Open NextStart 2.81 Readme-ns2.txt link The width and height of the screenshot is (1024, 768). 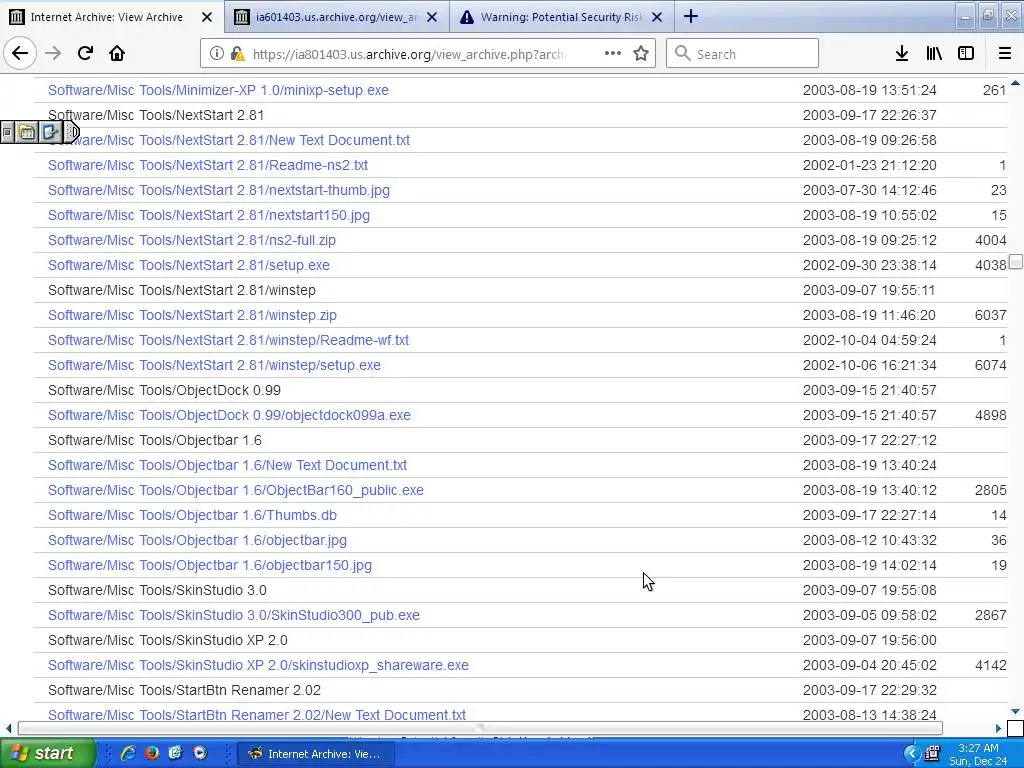(208, 165)
